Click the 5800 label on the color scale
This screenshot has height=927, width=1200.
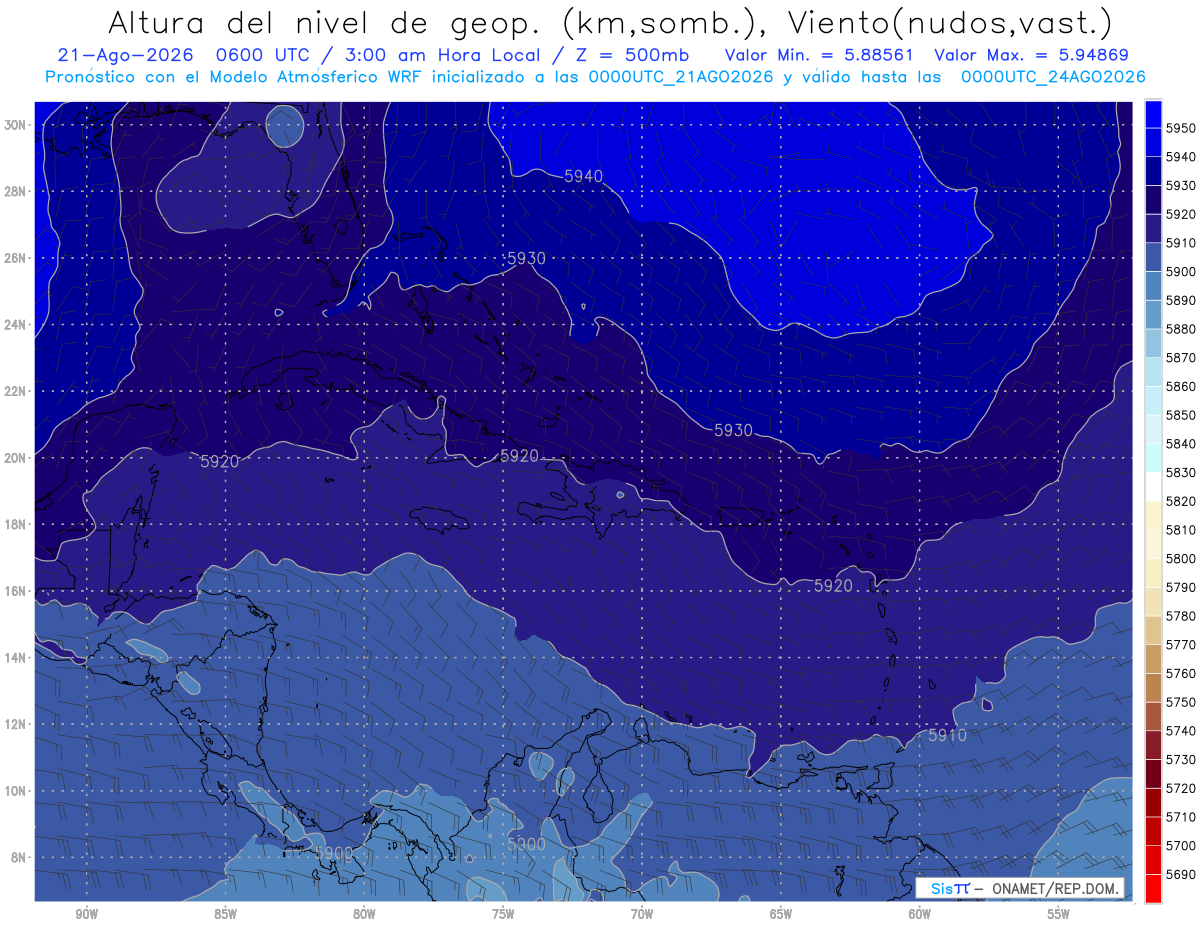click(x=1180, y=558)
